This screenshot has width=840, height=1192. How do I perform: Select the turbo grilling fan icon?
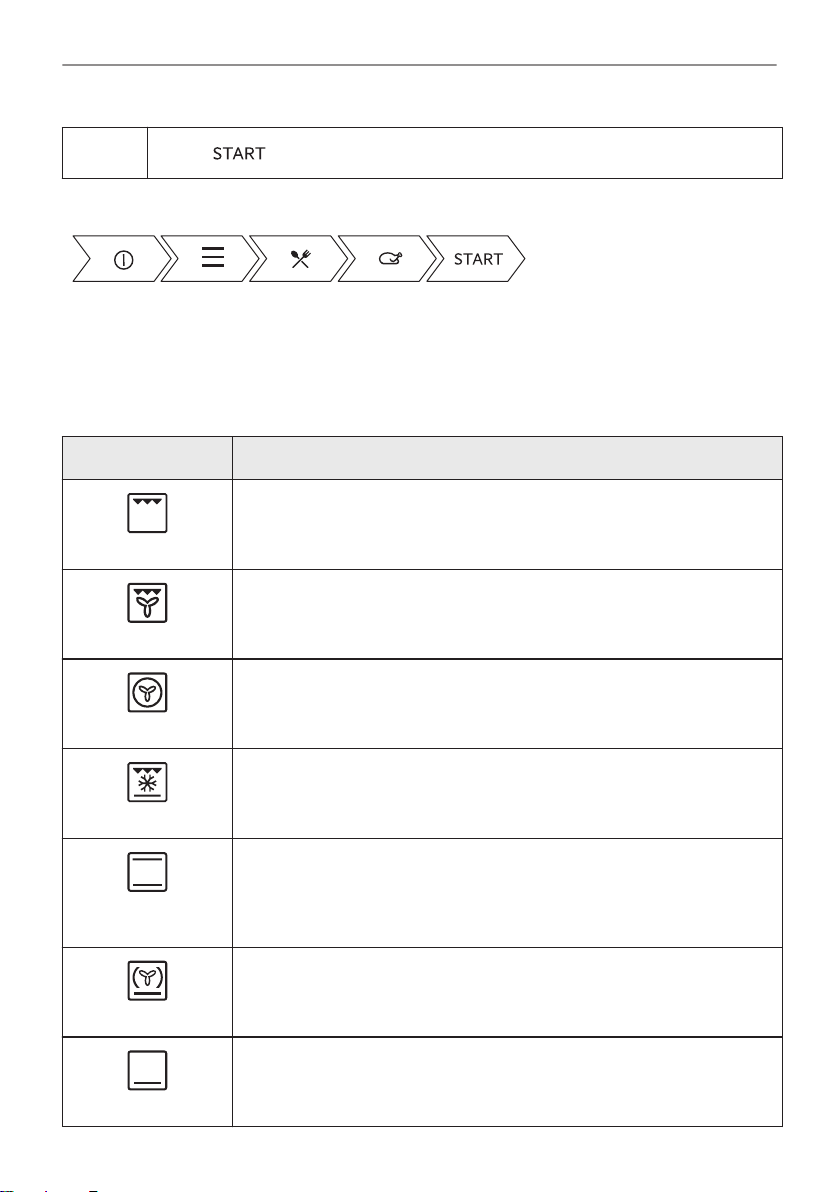click(147, 603)
